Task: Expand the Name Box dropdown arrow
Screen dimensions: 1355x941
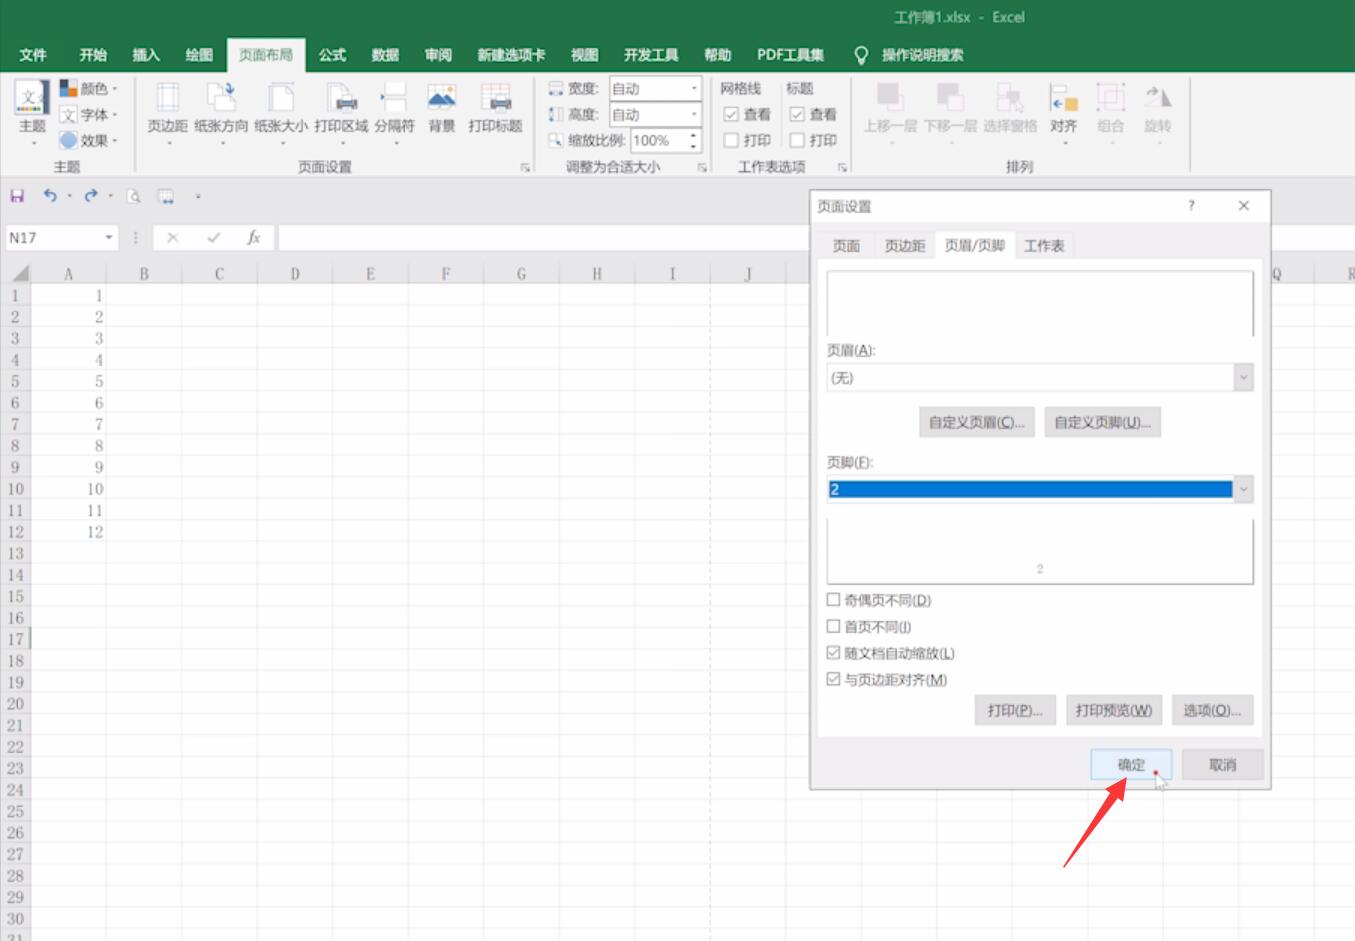Action: pos(109,238)
